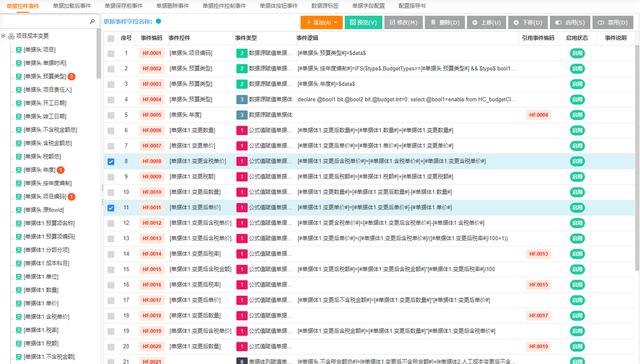The width and height of the screenshot is (640, 364).
Task: Click the HF.0004 reference code in row 5
Action: [538, 115]
